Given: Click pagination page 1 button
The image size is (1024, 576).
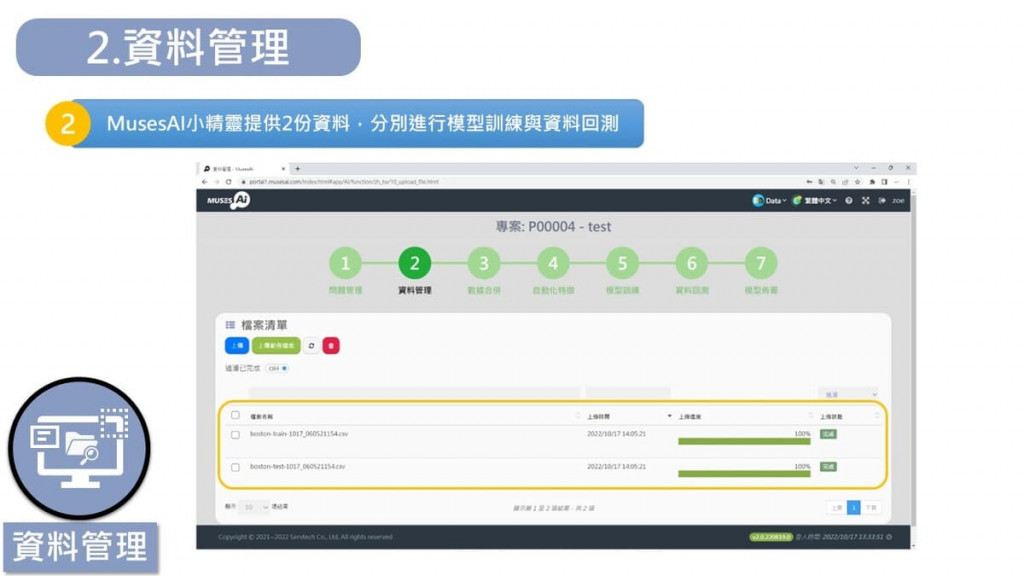Looking at the screenshot, I should [x=854, y=507].
